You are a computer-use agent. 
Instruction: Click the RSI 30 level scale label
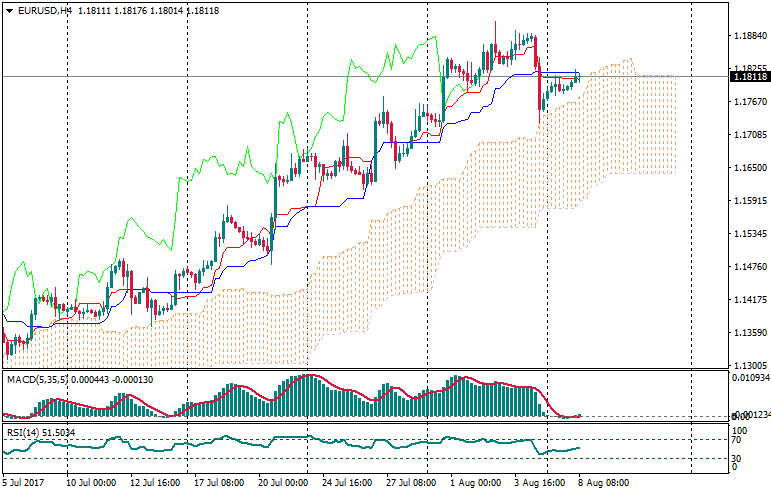coord(738,458)
